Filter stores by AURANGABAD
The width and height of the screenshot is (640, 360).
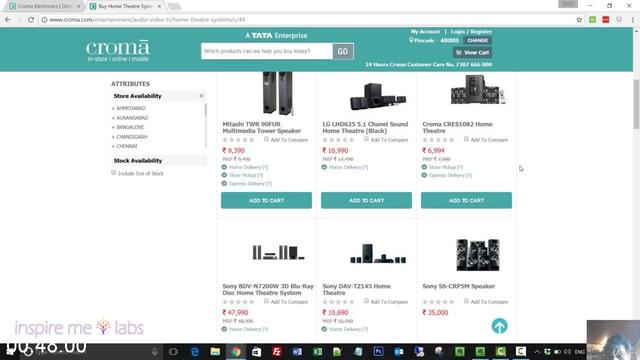pyautogui.click(x=132, y=118)
